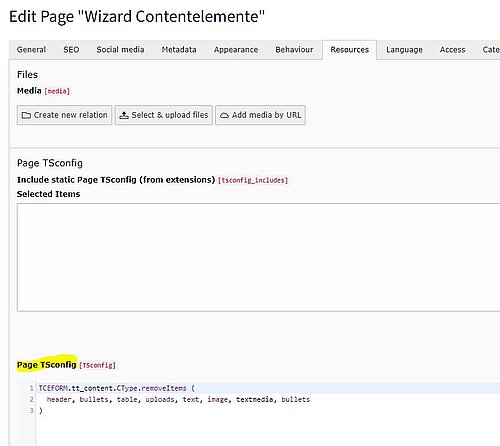Viewport: 500px width, 446px height.
Task: Click the Add media by URL button
Action: click(x=260, y=115)
